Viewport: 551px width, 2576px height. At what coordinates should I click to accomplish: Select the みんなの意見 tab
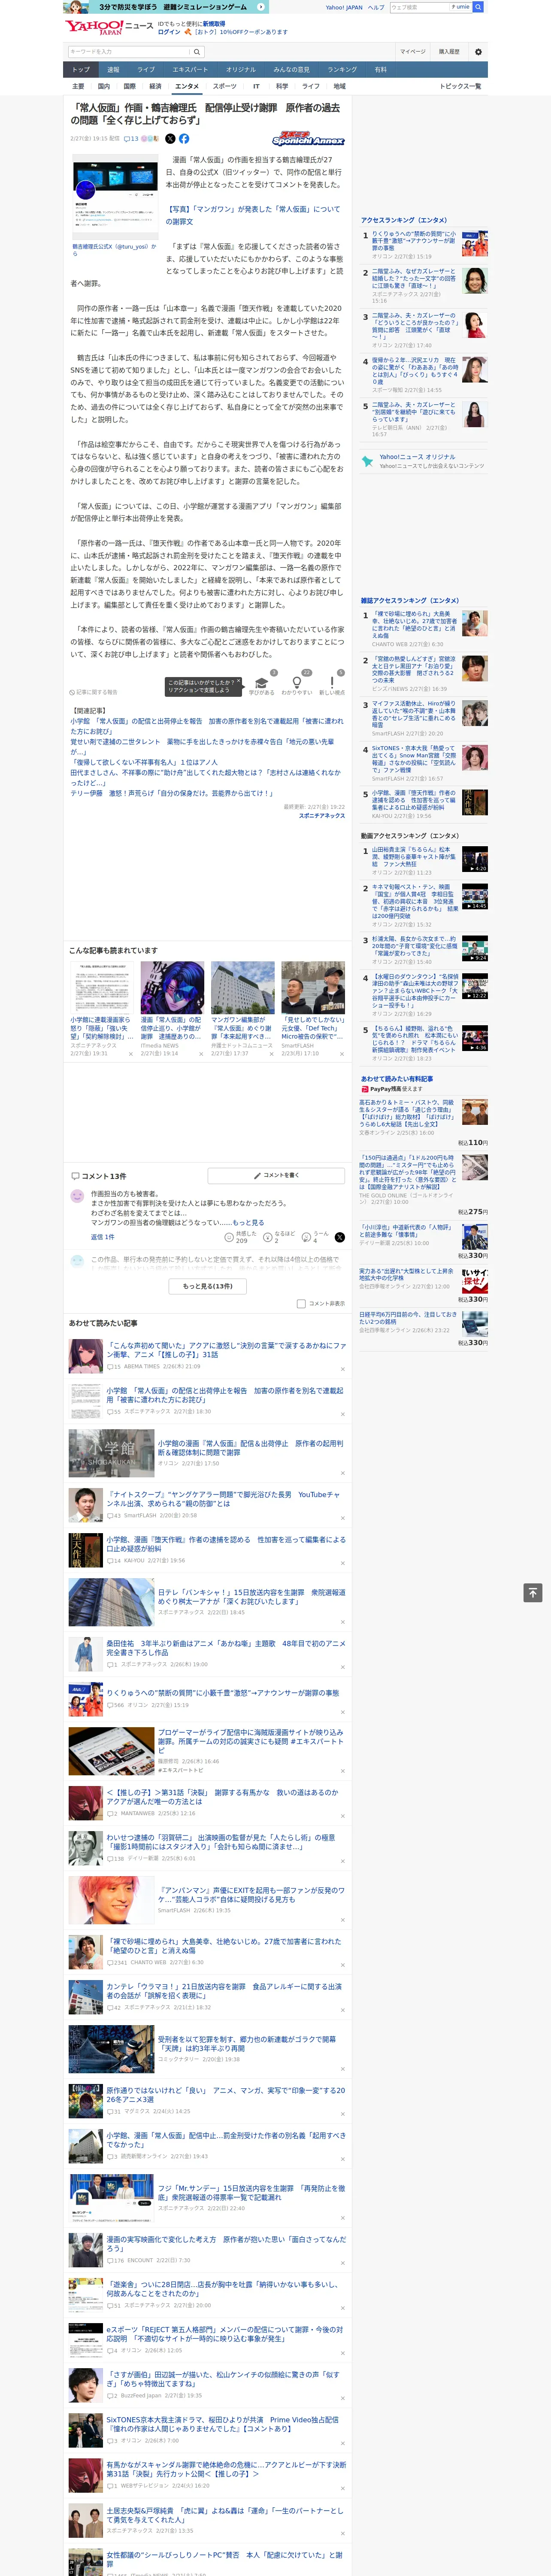[292, 70]
